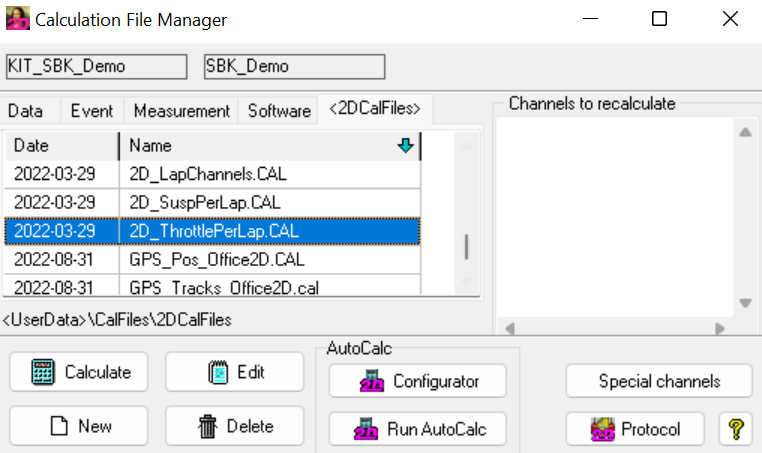Image resolution: width=762 pixels, height=453 pixels.
Task: Open the AutoCalc Configurator
Action: 417,381
